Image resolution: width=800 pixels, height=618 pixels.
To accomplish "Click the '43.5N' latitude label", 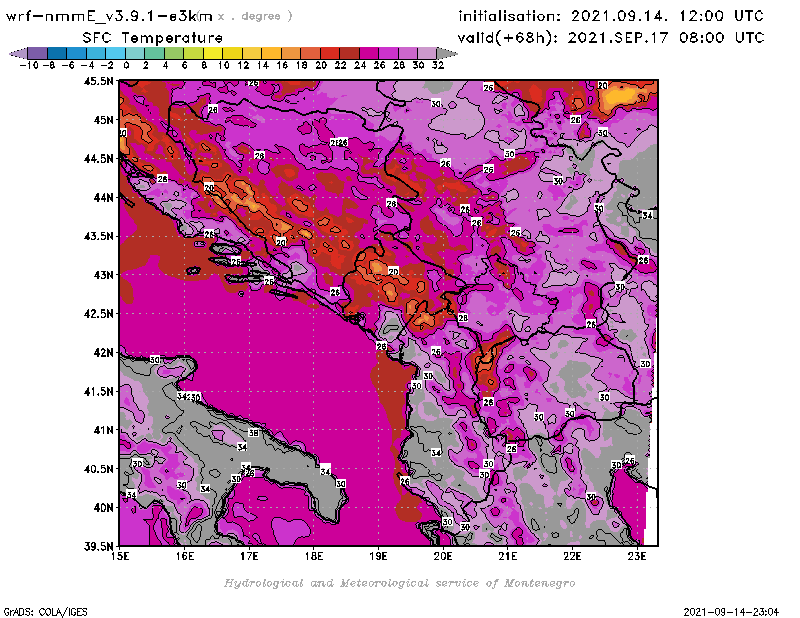I will 98,236.
